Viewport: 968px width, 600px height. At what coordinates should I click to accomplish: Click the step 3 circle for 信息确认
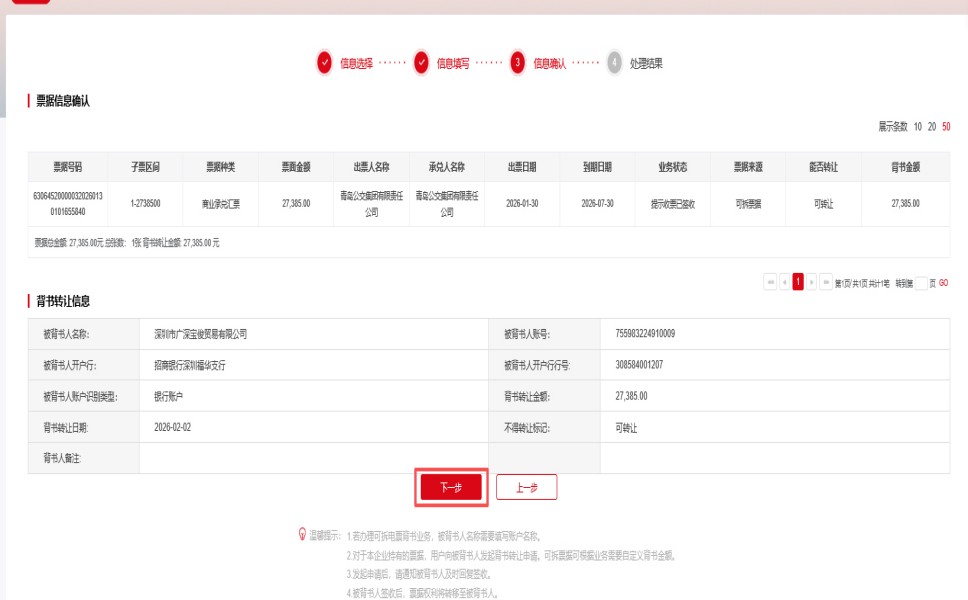[518, 63]
